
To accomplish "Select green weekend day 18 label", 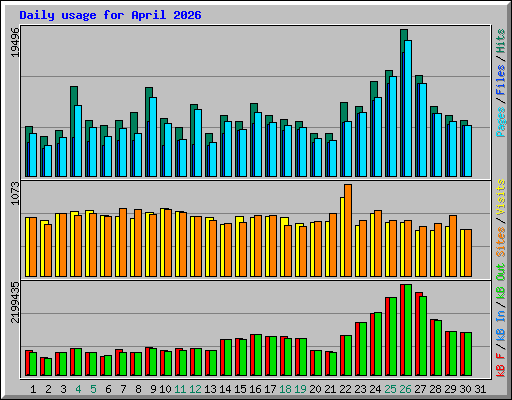I will click(x=285, y=389).
